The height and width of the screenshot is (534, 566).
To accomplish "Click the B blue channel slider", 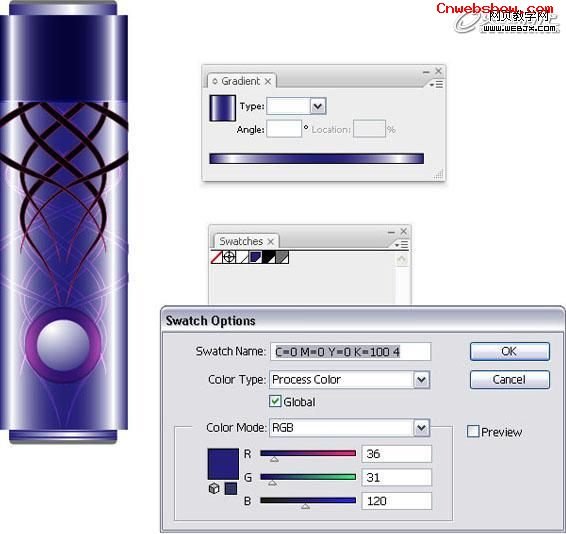I will pyautogui.click(x=308, y=501).
